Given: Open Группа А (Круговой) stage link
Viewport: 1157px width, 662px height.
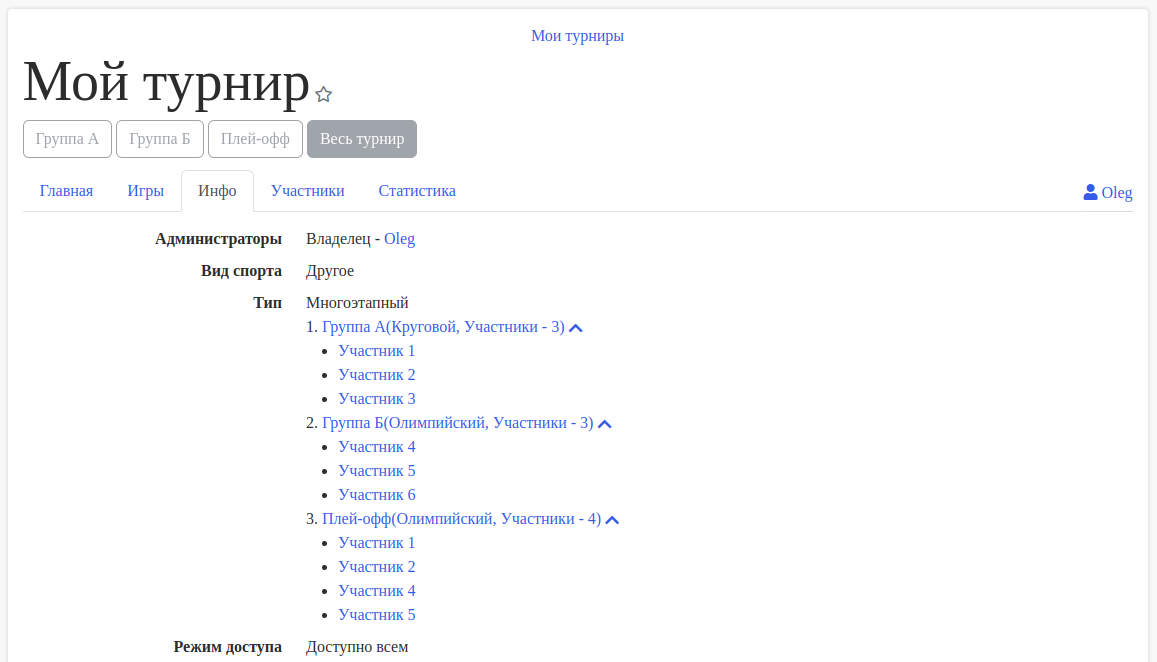Looking at the screenshot, I should click(x=443, y=327).
